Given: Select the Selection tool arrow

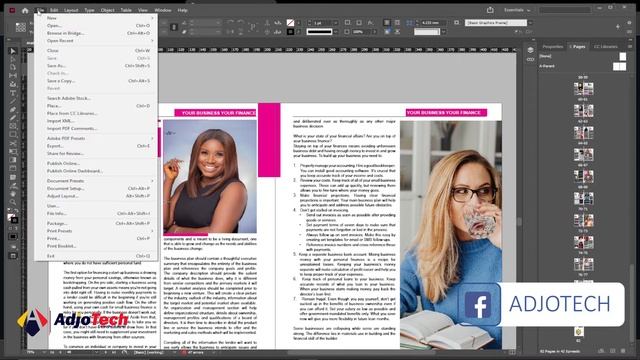Looking at the screenshot, I should (13, 51).
